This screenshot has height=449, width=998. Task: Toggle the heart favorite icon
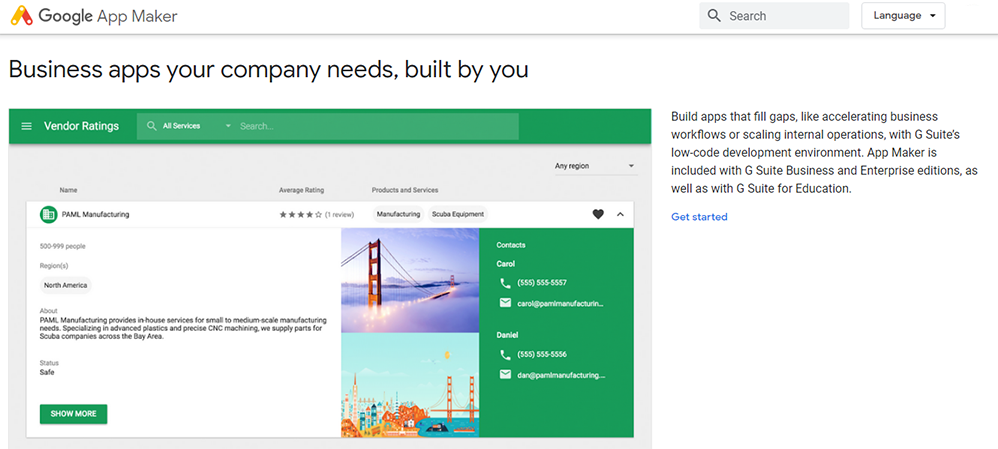coord(598,215)
